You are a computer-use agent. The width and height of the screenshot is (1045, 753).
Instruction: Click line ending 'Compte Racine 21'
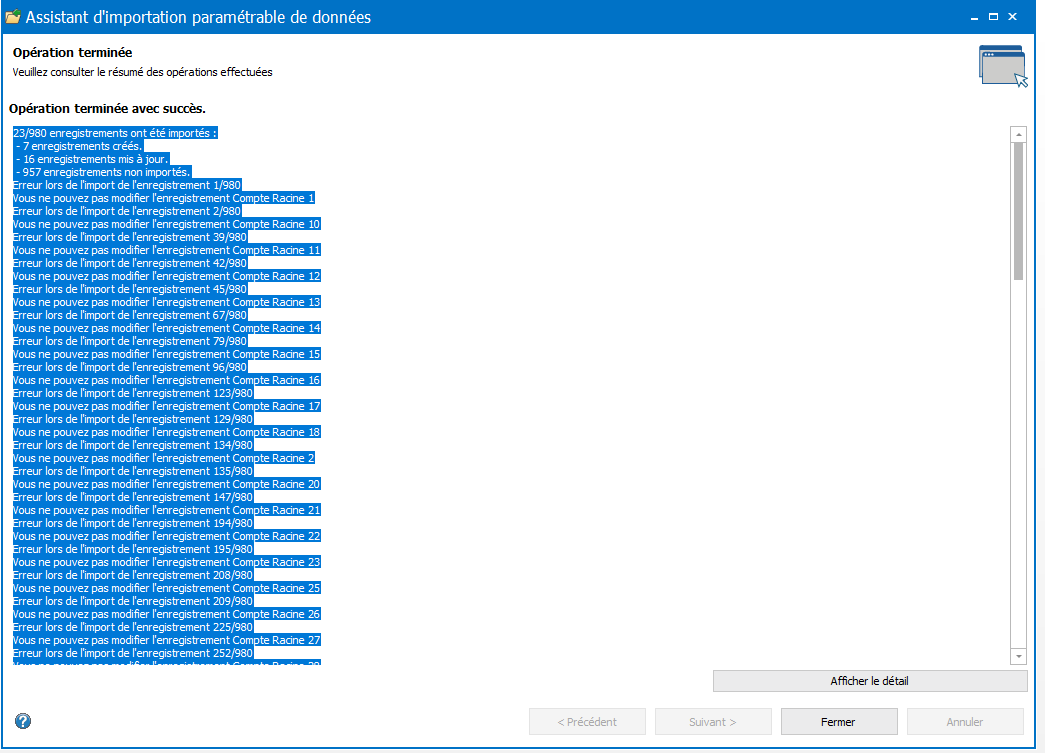[167, 510]
